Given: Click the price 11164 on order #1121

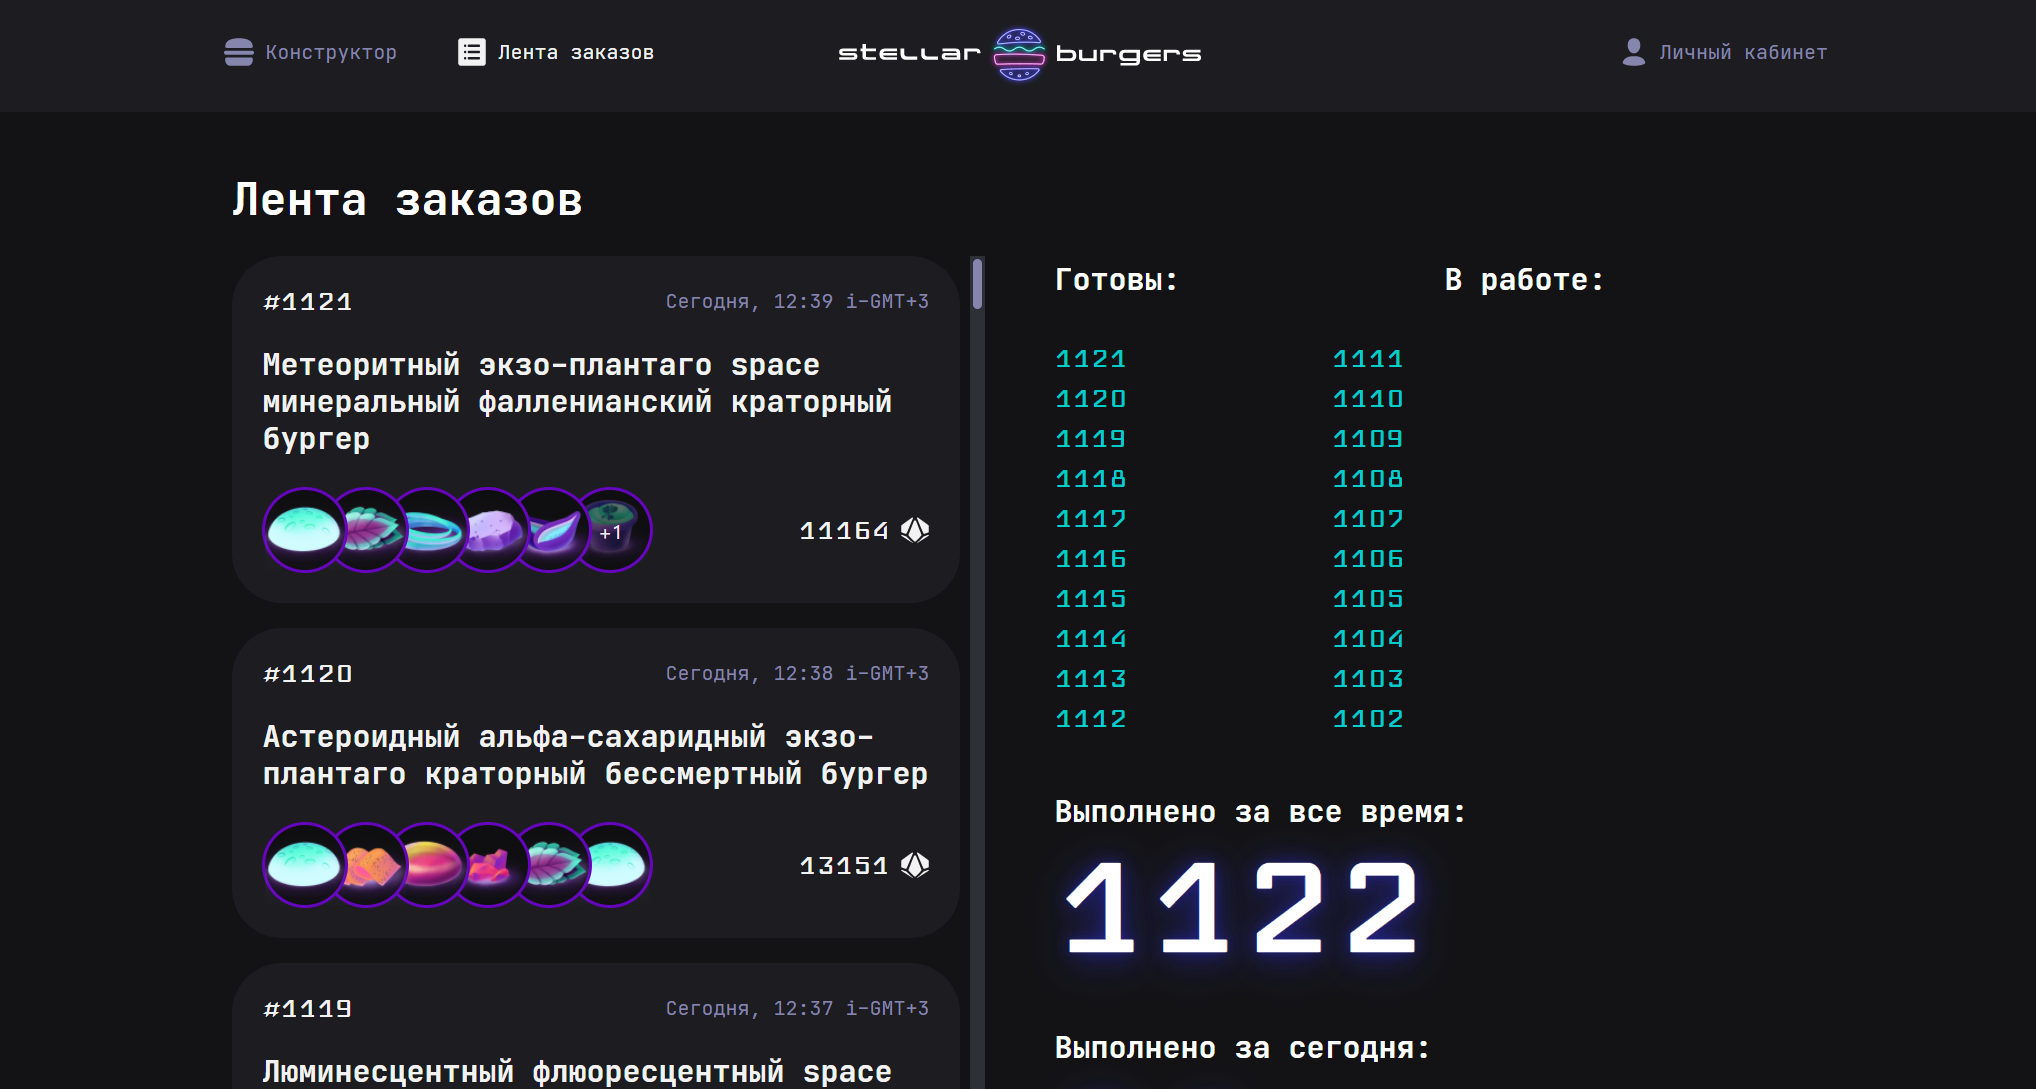Looking at the screenshot, I should [844, 531].
